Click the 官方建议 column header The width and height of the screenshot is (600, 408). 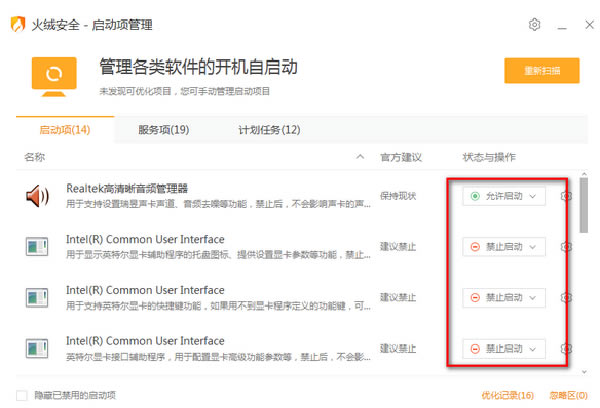click(401, 157)
